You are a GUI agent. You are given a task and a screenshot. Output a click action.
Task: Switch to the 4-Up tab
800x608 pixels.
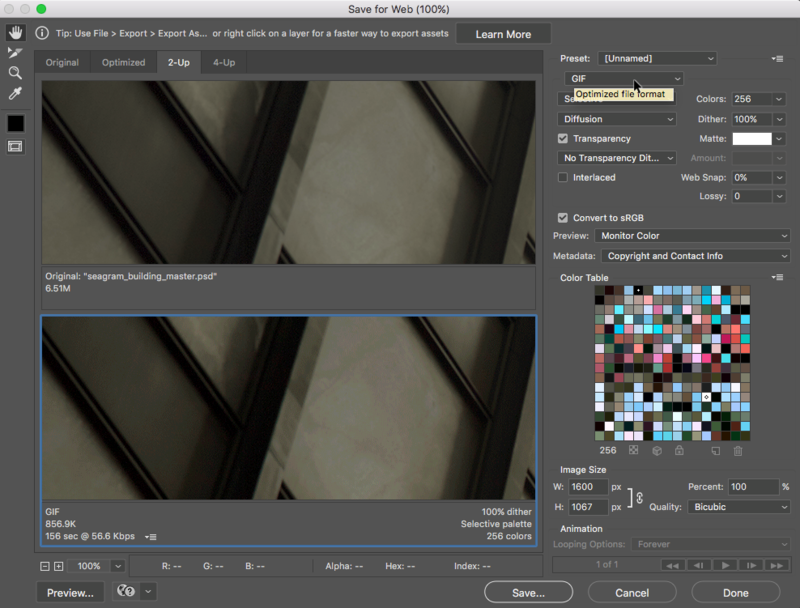tap(223, 62)
